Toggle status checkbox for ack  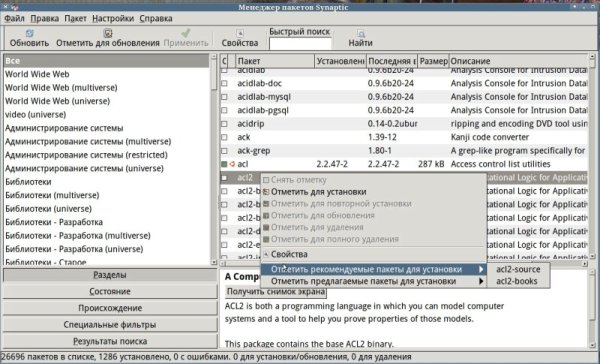point(224,137)
